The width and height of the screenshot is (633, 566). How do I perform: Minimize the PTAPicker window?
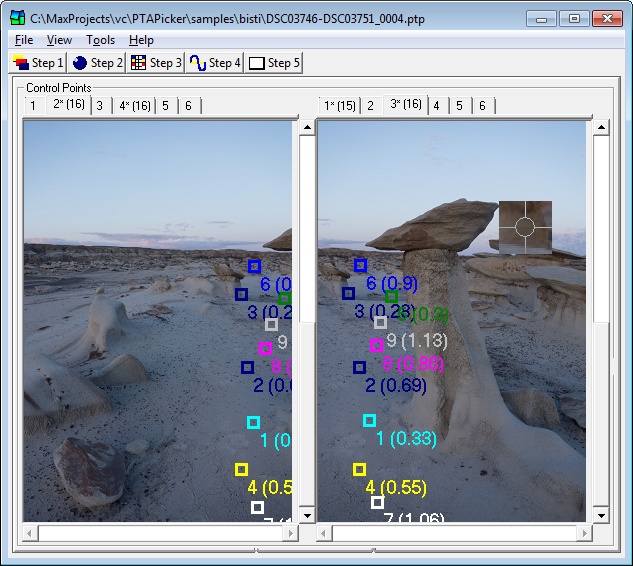coord(541,19)
